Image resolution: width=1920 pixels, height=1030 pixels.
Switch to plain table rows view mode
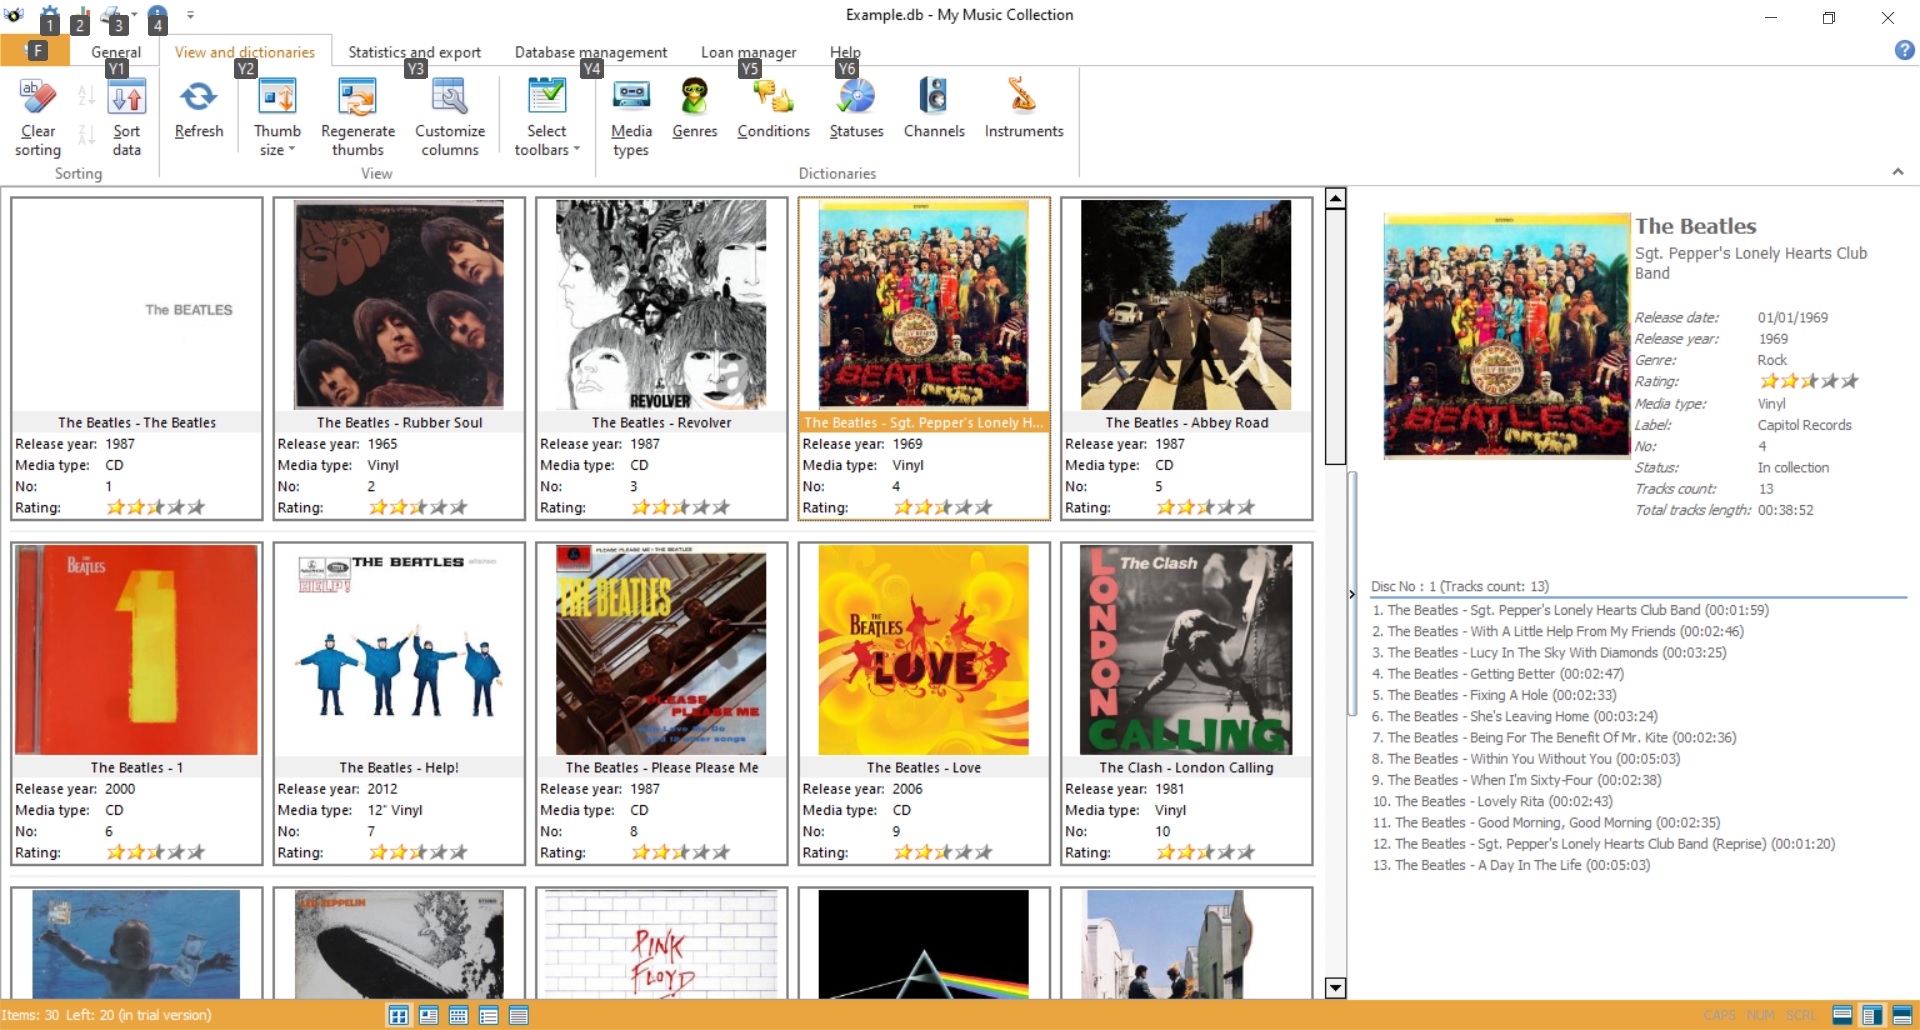[x=518, y=1016]
